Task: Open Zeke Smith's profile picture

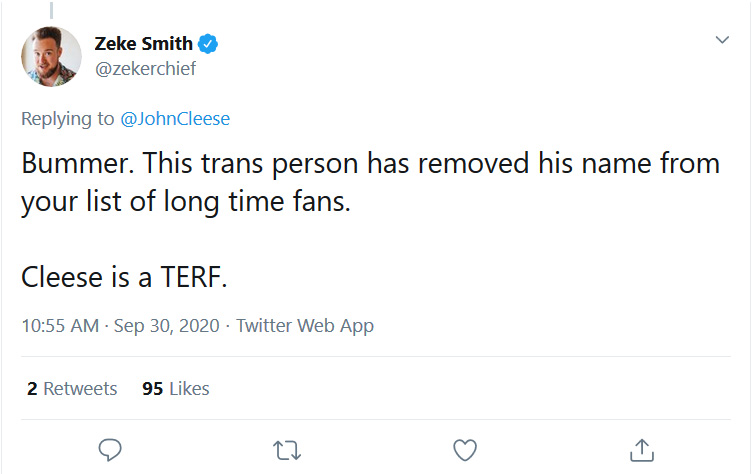Action: click(51, 56)
